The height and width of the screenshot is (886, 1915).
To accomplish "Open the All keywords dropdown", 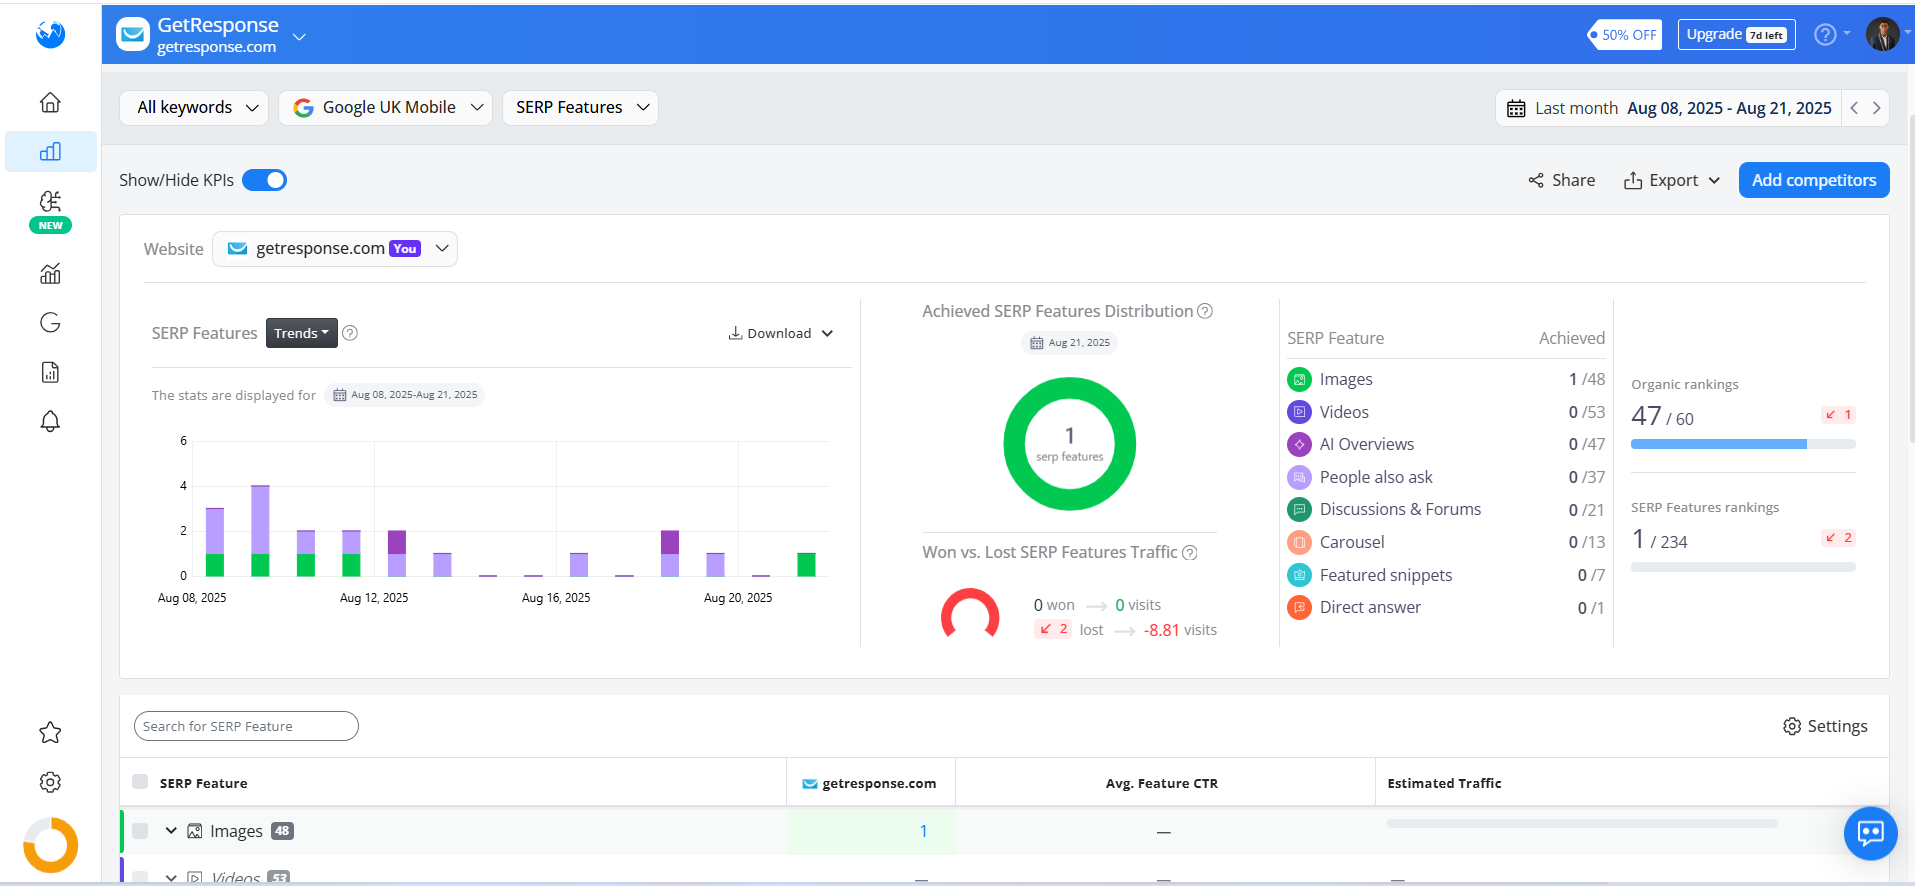I will click(x=194, y=107).
